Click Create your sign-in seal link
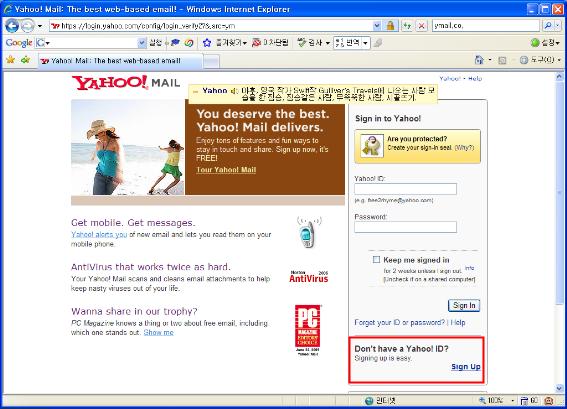The image size is (567, 409). 420,148
